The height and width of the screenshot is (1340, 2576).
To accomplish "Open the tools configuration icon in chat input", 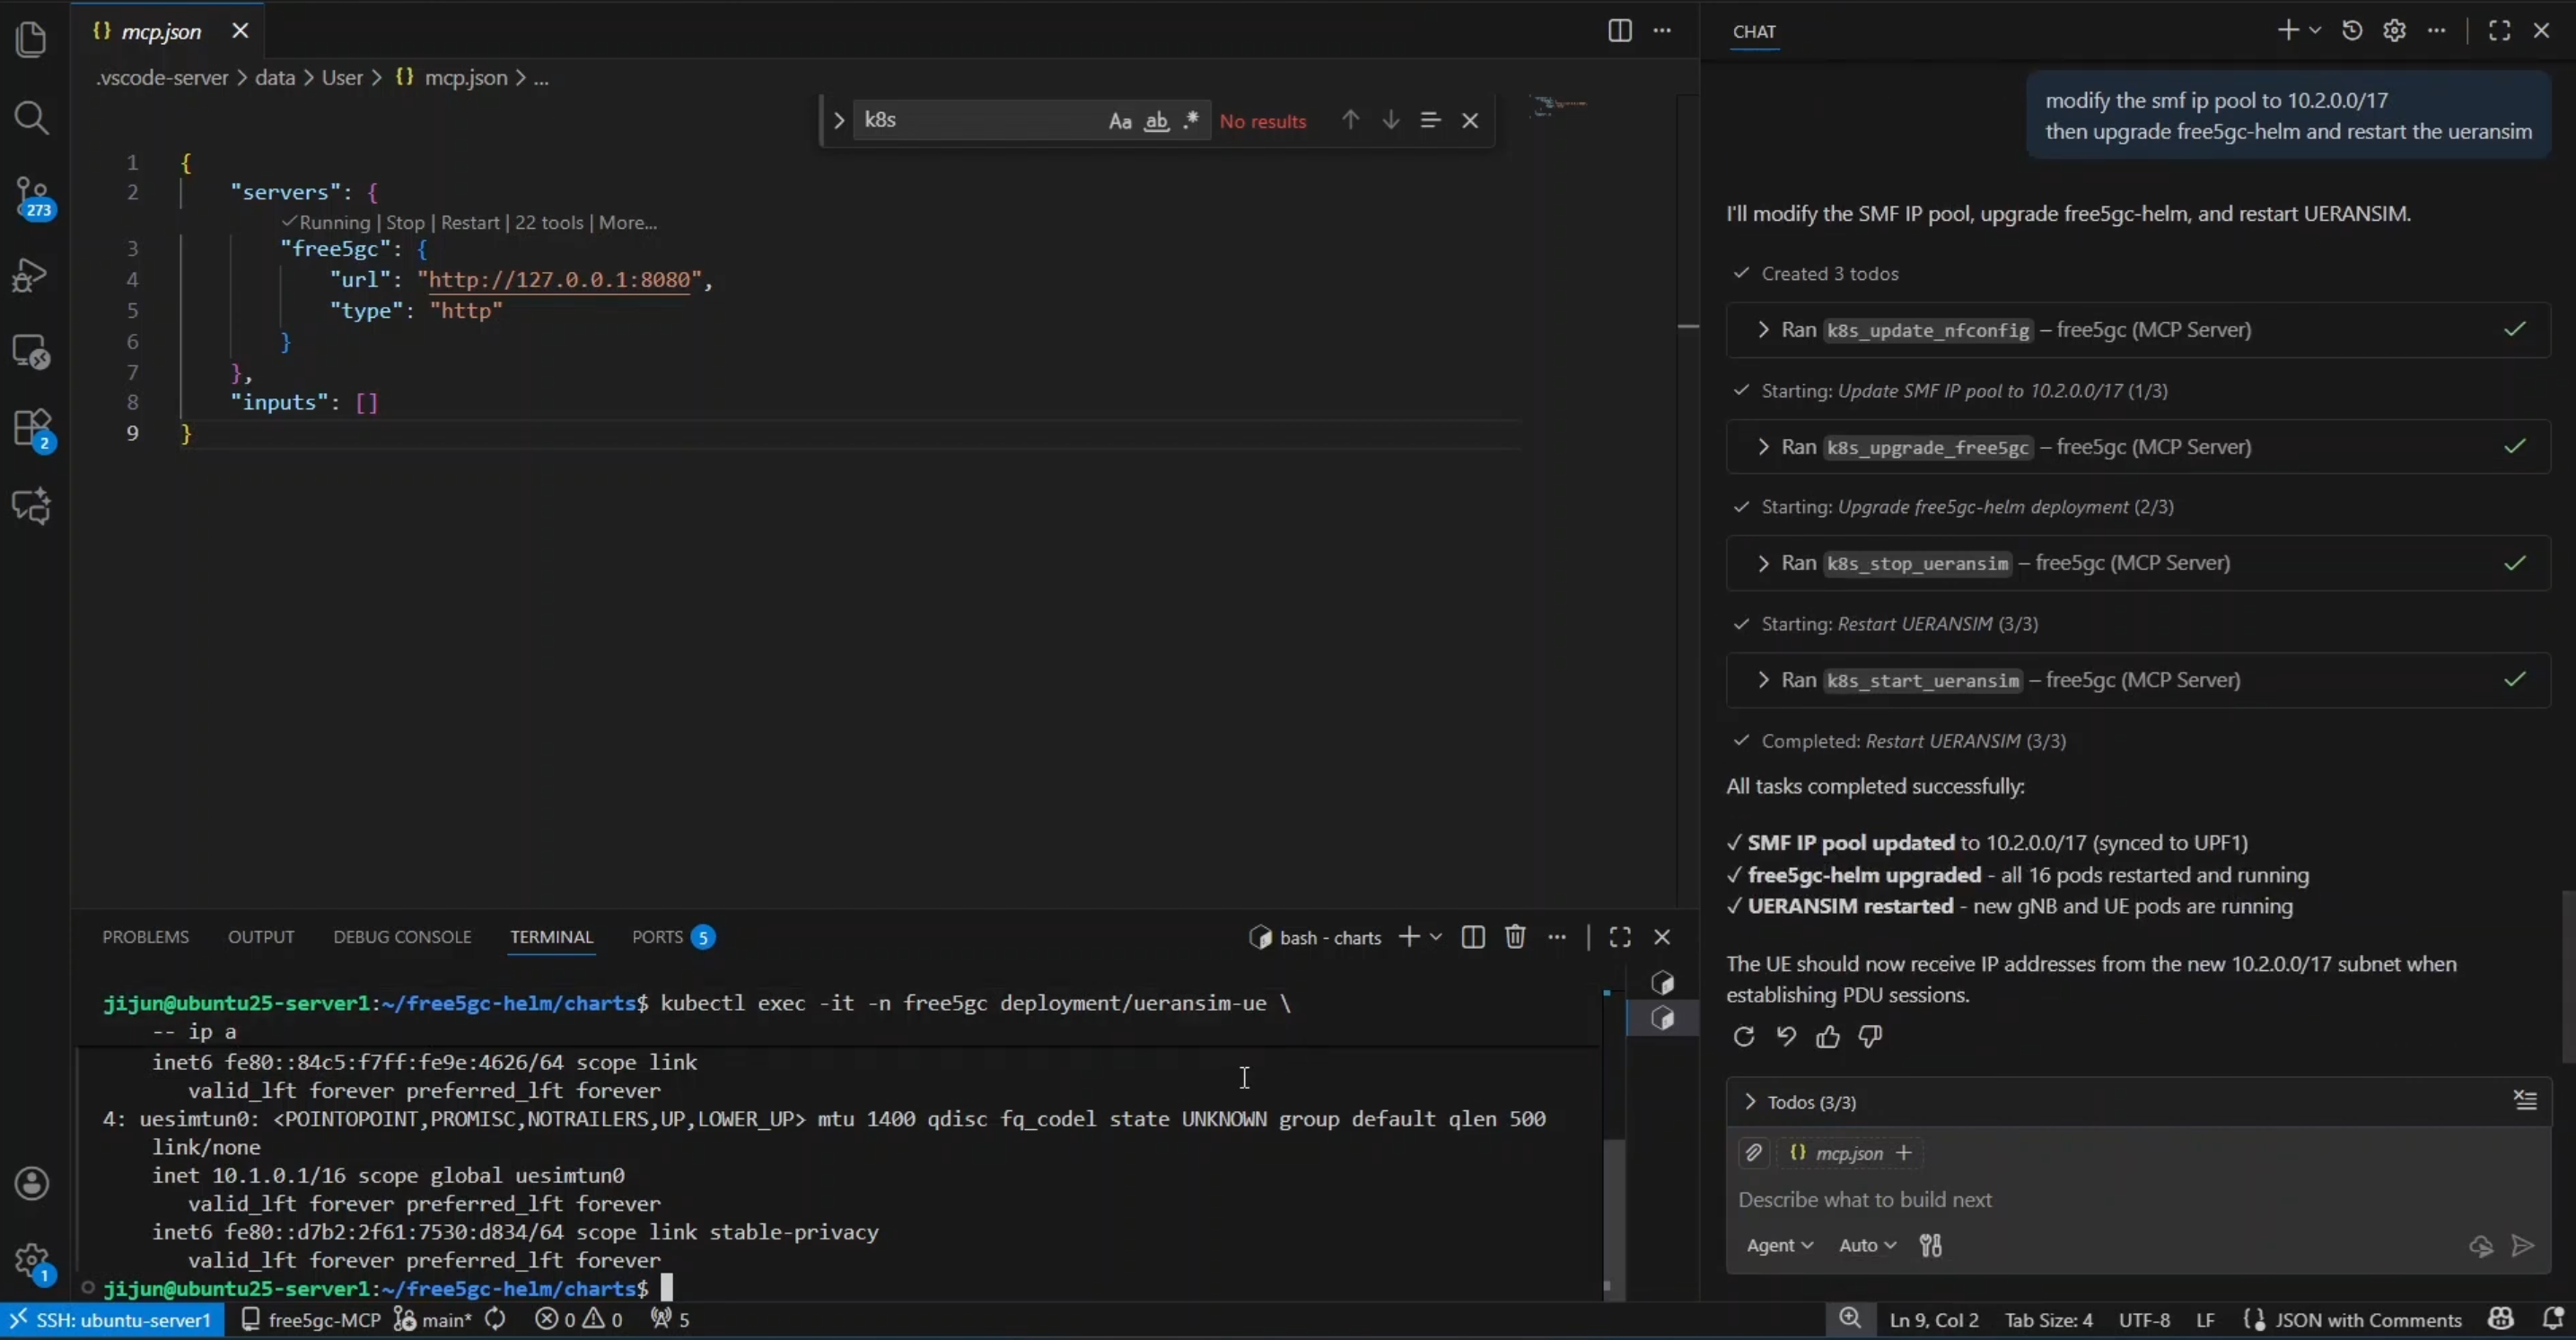I will click(x=1930, y=1245).
